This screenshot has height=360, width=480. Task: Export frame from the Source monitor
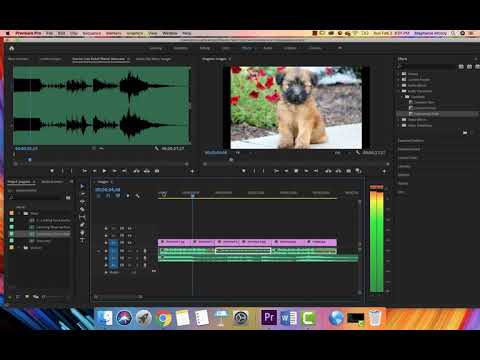[157, 171]
